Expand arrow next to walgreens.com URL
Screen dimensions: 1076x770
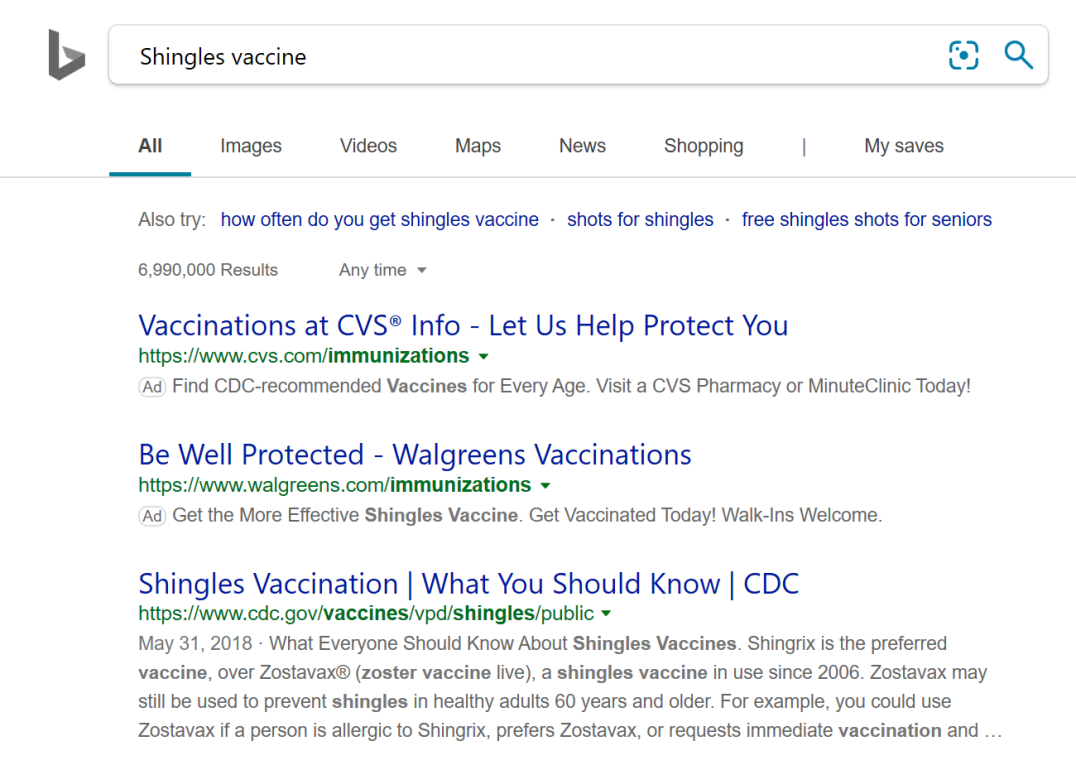pyautogui.click(x=546, y=485)
